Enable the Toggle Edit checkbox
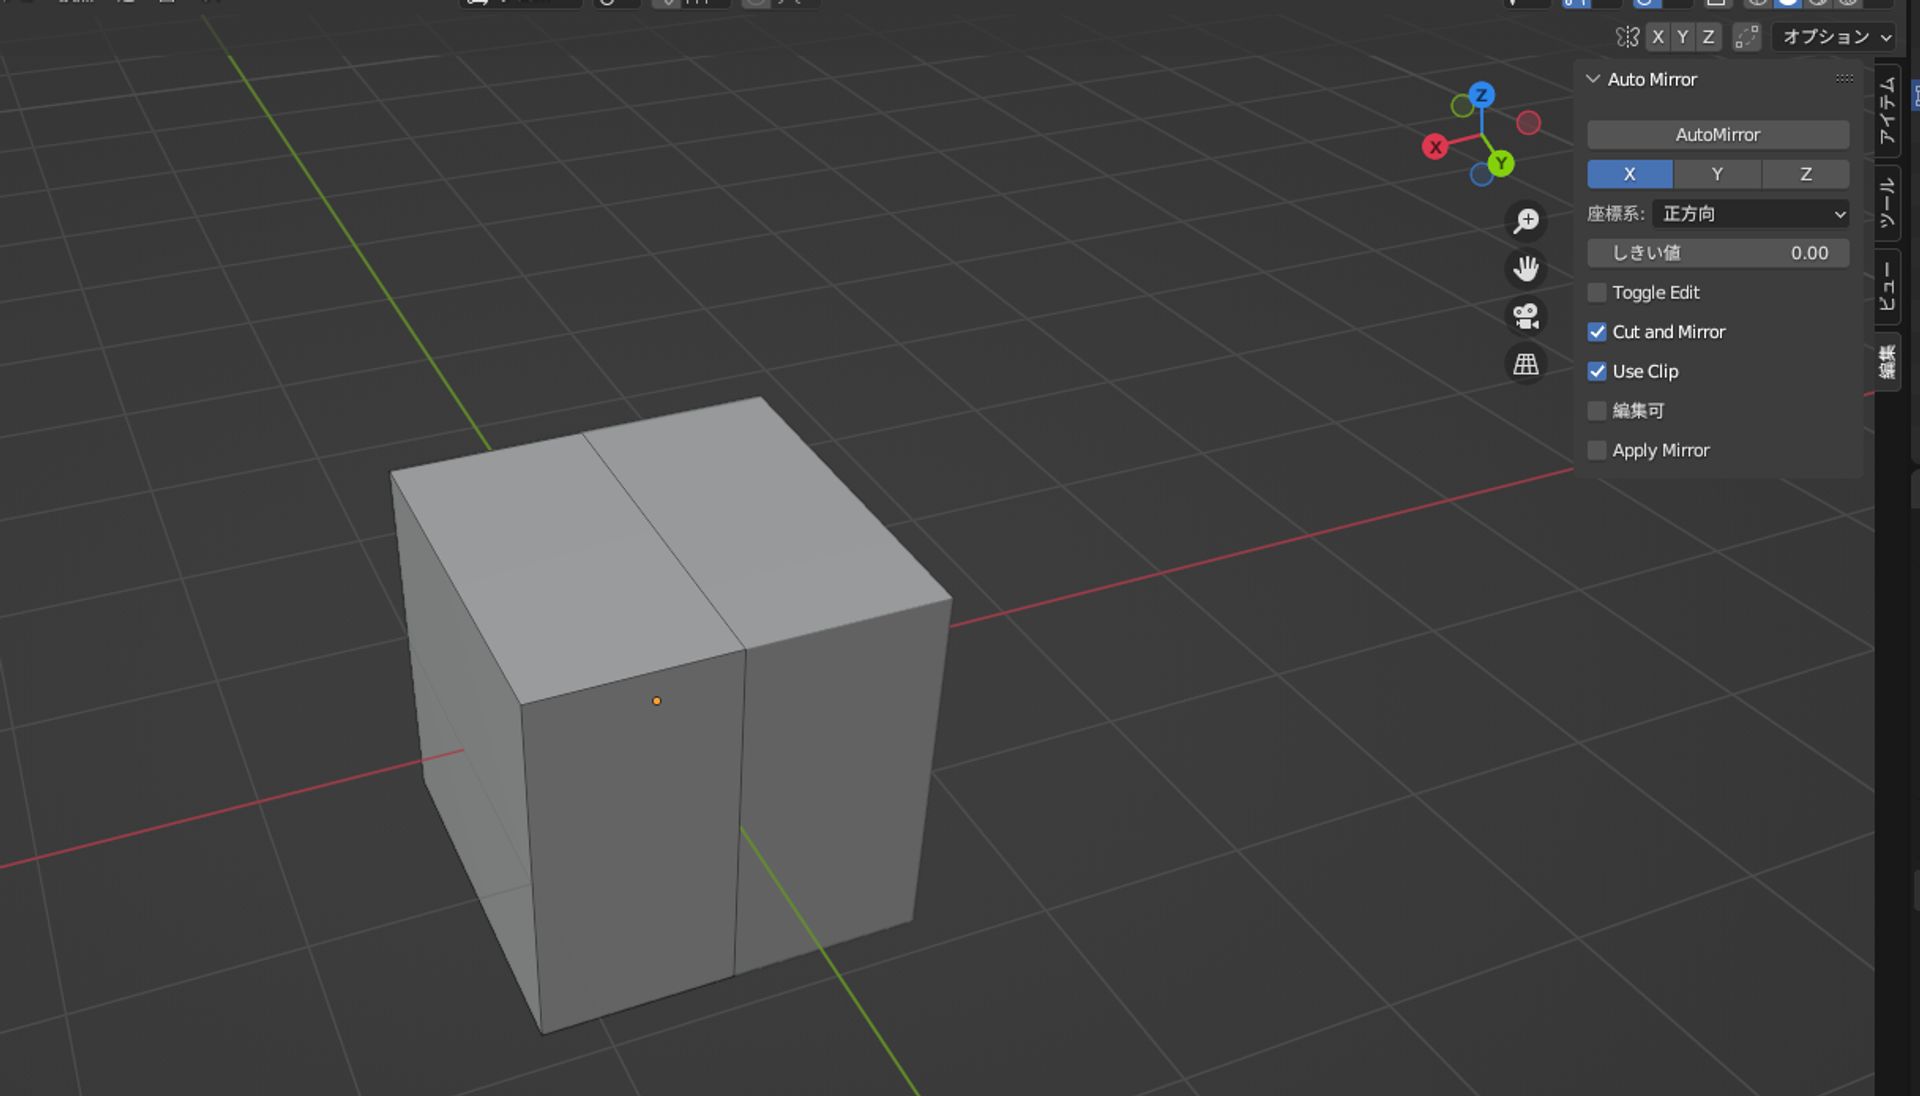 pyautogui.click(x=1597, y=293)
